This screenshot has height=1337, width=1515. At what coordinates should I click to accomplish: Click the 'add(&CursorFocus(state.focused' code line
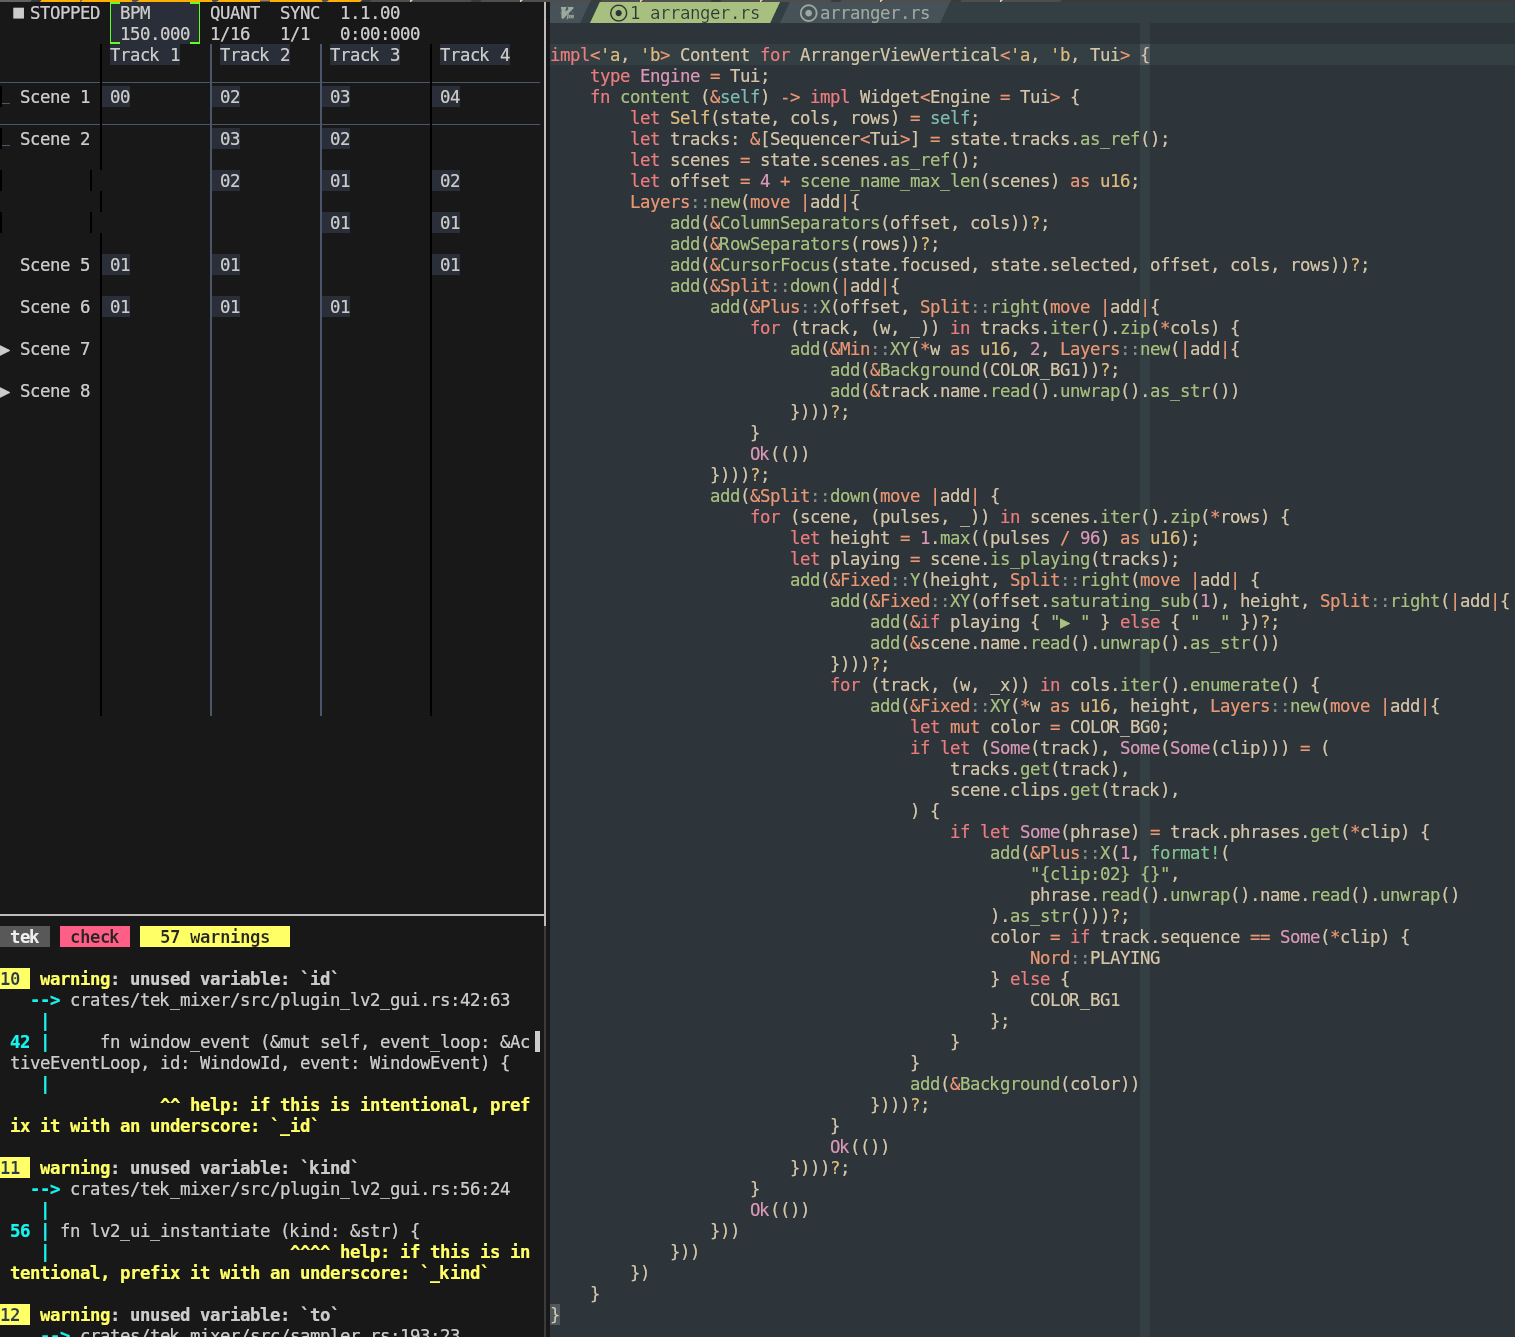tap(1020, 265)
